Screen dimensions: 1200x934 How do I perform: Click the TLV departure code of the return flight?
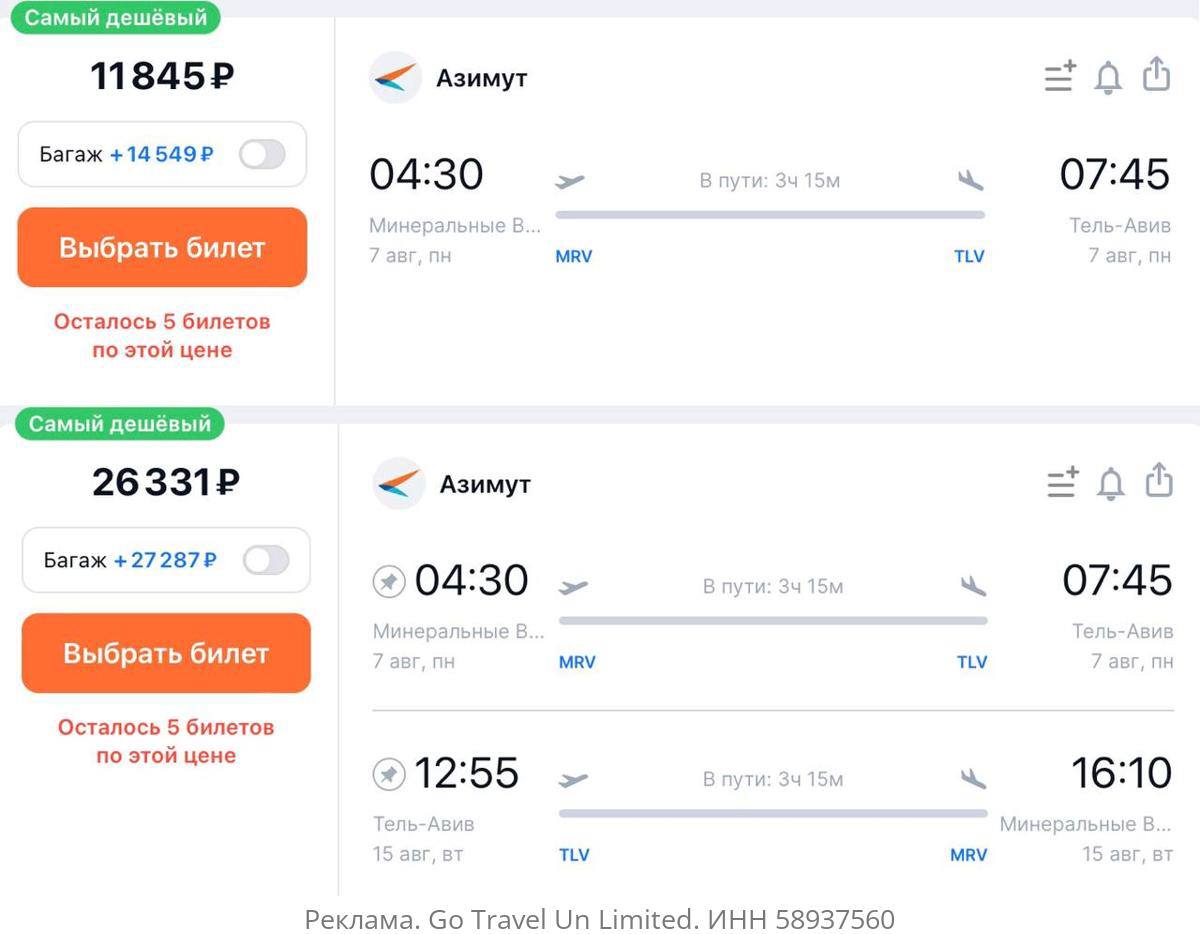[x=574, y=855]
